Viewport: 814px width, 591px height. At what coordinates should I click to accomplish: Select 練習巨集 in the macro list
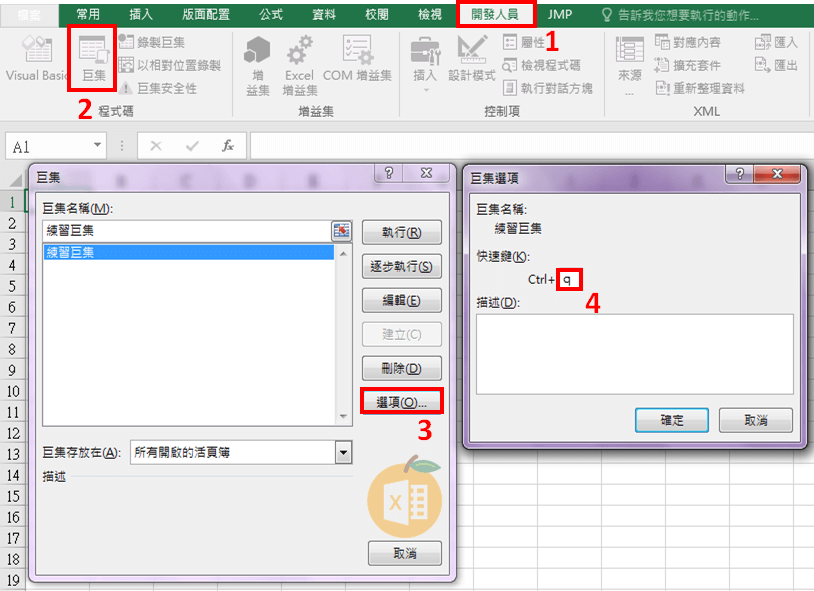click(x=188, y=252)
